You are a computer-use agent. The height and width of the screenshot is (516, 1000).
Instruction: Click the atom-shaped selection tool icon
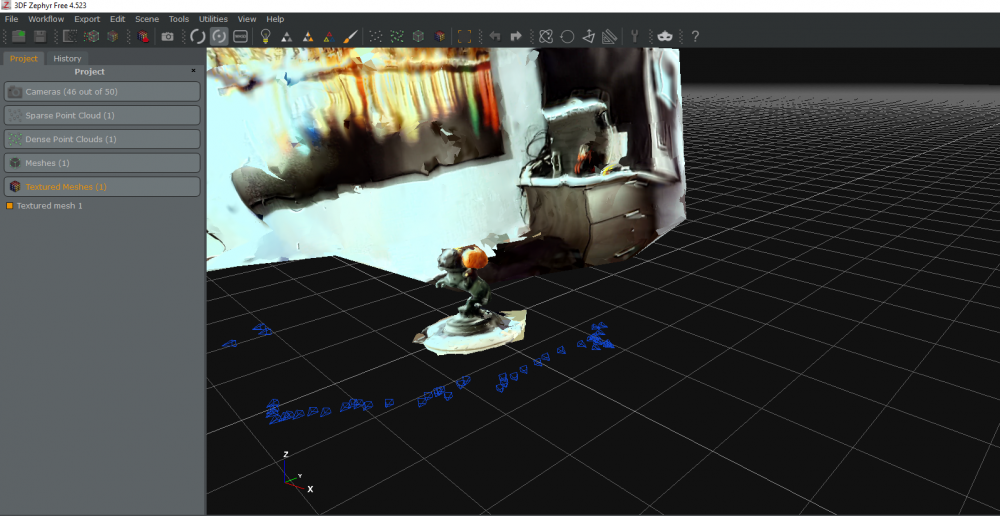pyautogui.click(x=545, y=36)
